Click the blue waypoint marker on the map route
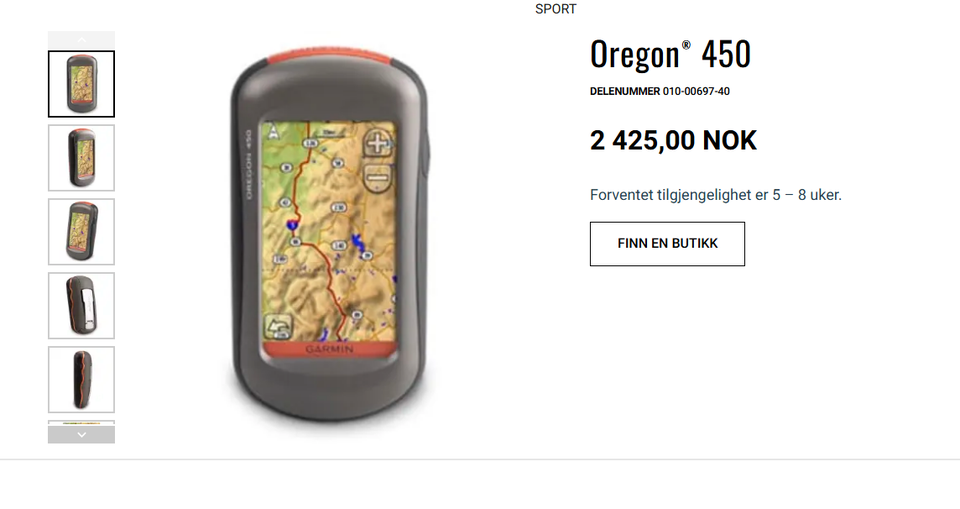 click(x=293, y=225)
